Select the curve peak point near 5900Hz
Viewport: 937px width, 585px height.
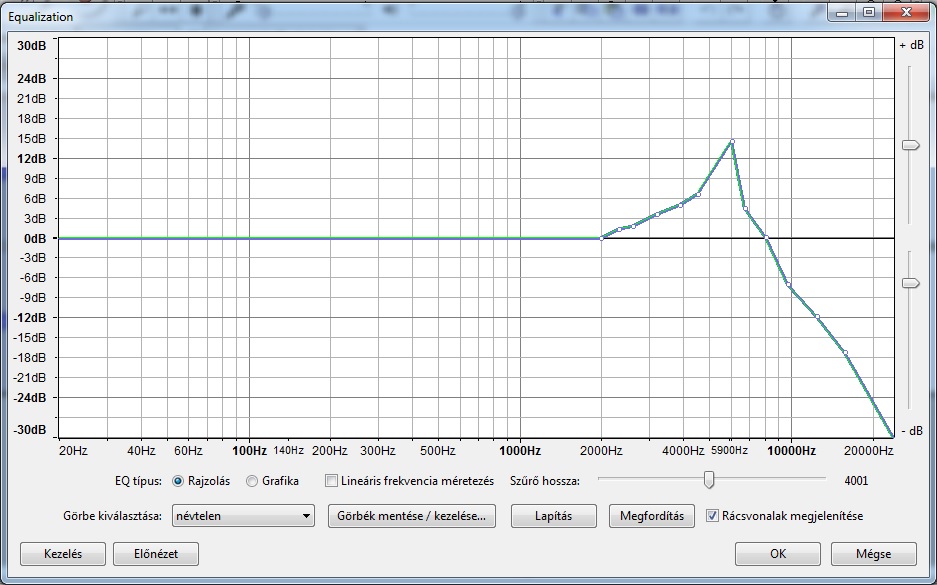tap(732, 142)
